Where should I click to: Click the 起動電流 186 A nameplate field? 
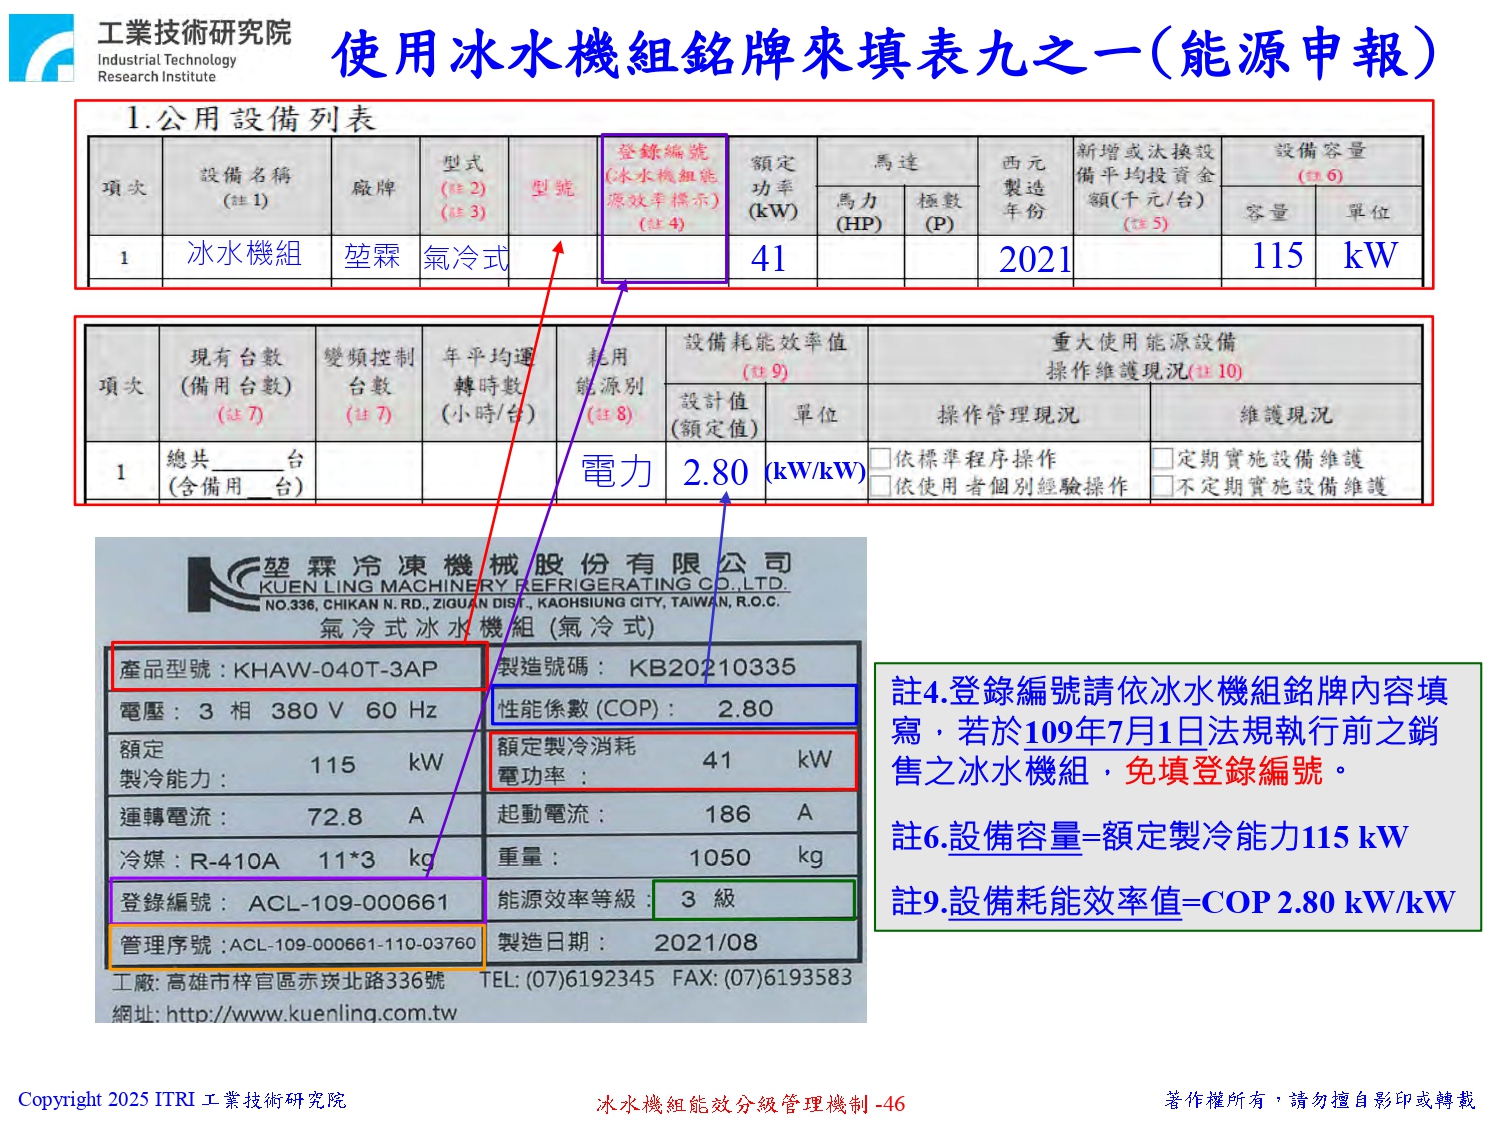(x=674, y=813)
